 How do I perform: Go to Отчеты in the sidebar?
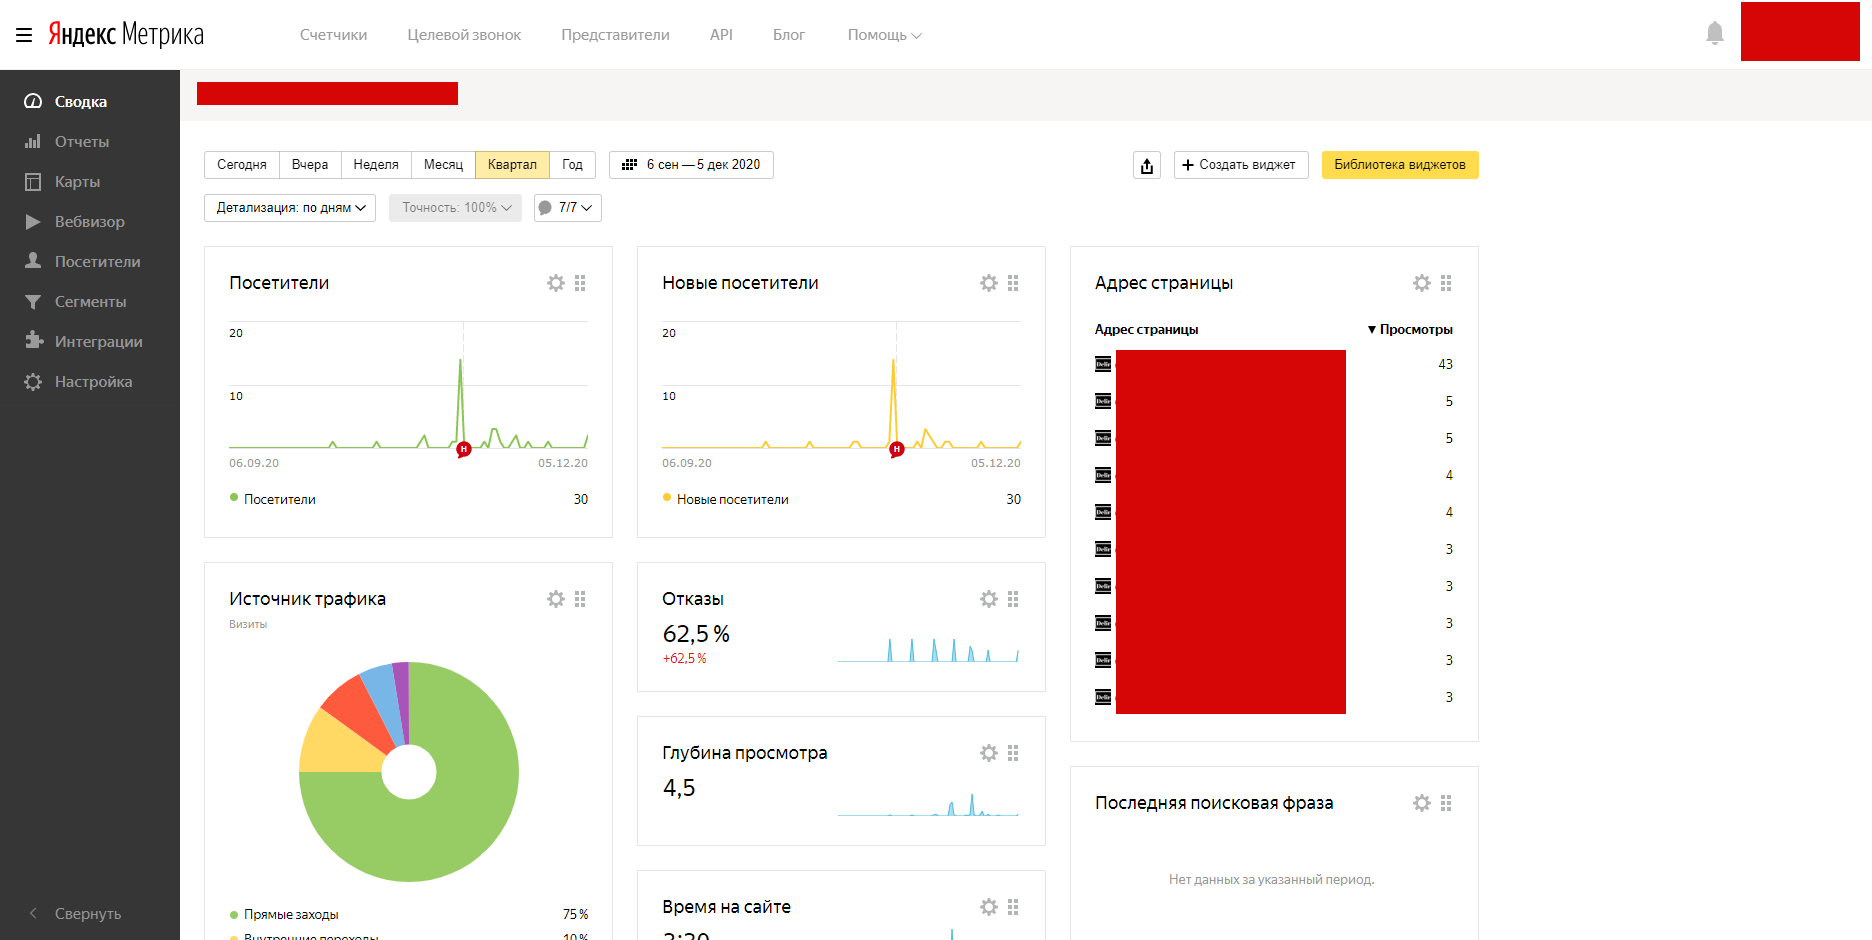click(81, 142)
